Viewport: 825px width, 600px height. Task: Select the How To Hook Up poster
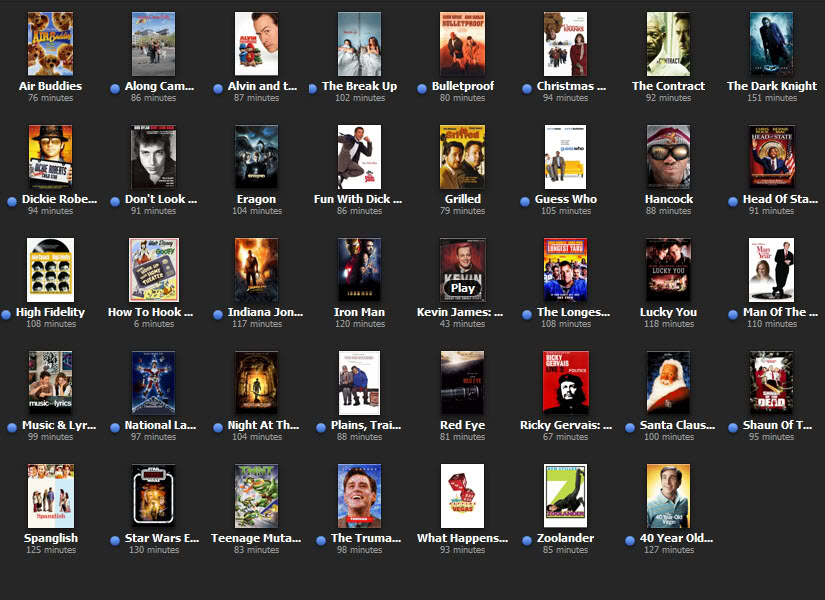pos(154,270)
